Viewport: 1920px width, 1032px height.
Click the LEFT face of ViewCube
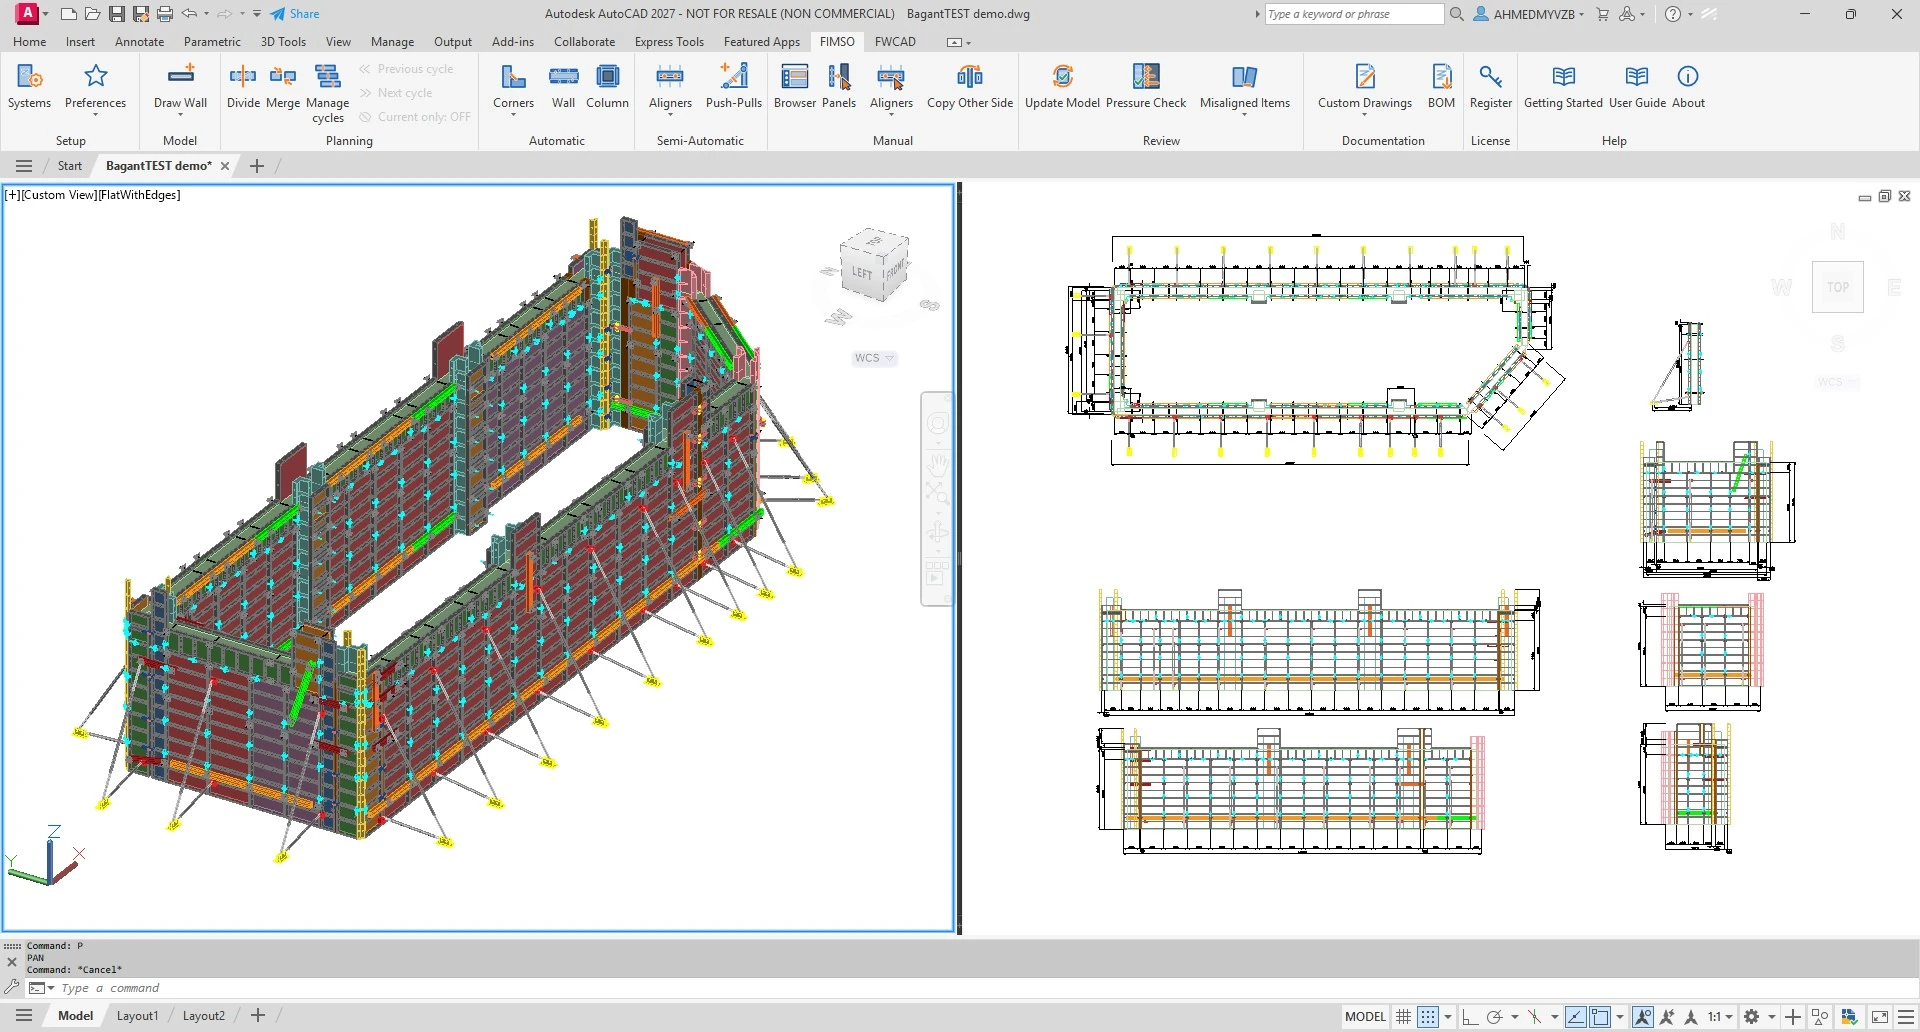[x=861, y=273]
